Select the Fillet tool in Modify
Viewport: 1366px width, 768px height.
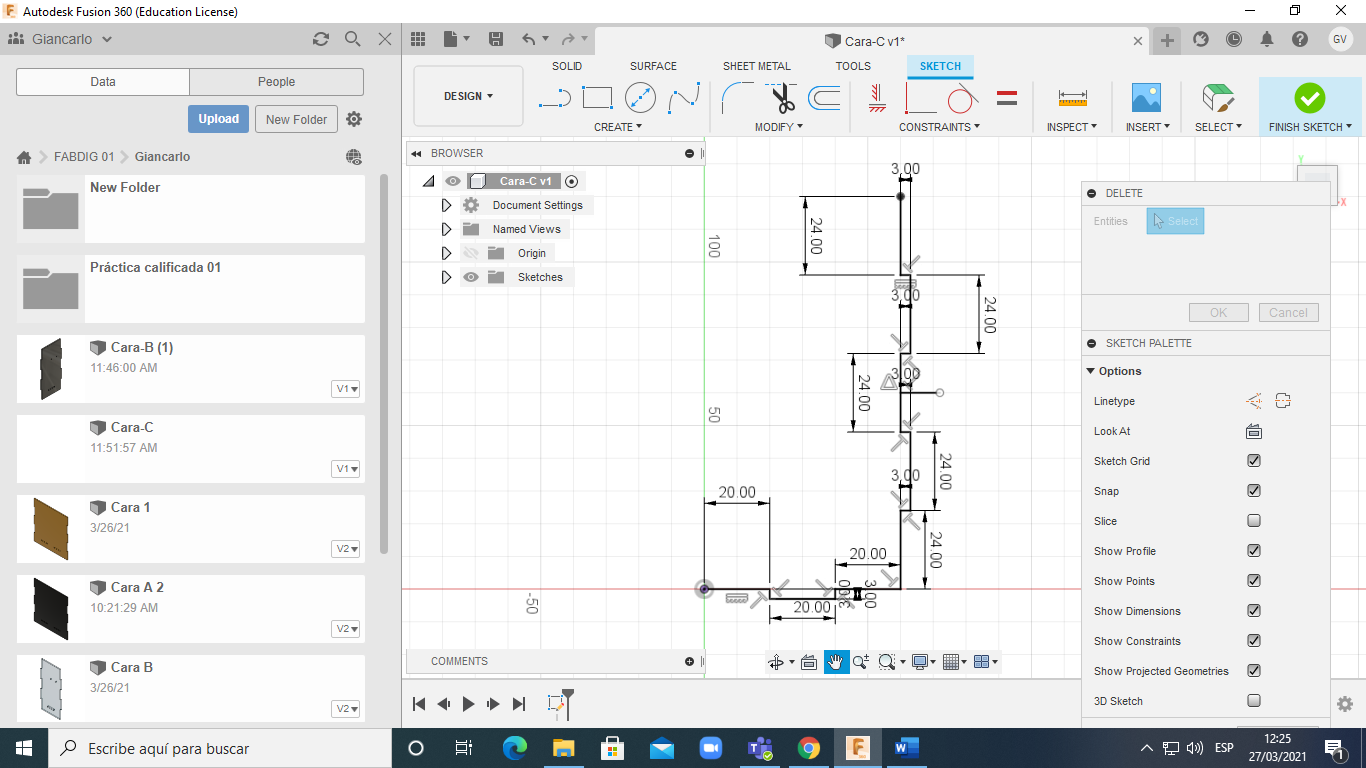(738, 98)
